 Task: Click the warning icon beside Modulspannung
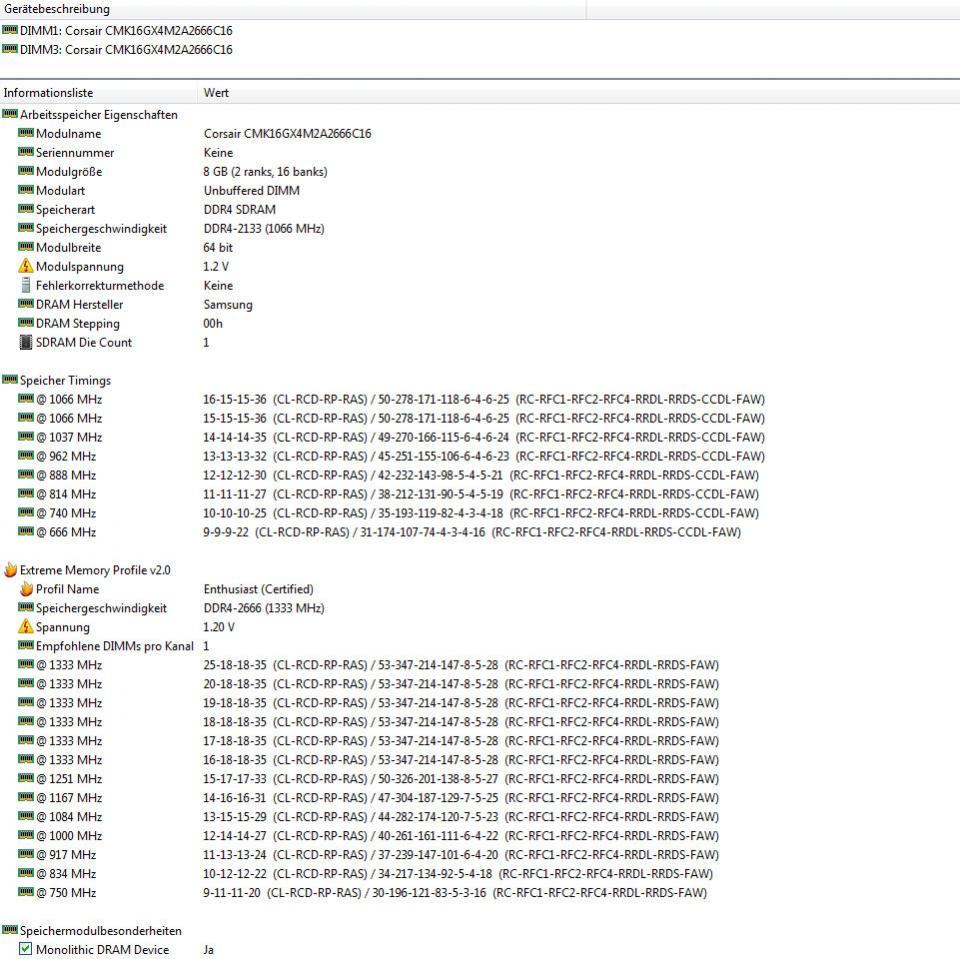click(x=26, y=266)
